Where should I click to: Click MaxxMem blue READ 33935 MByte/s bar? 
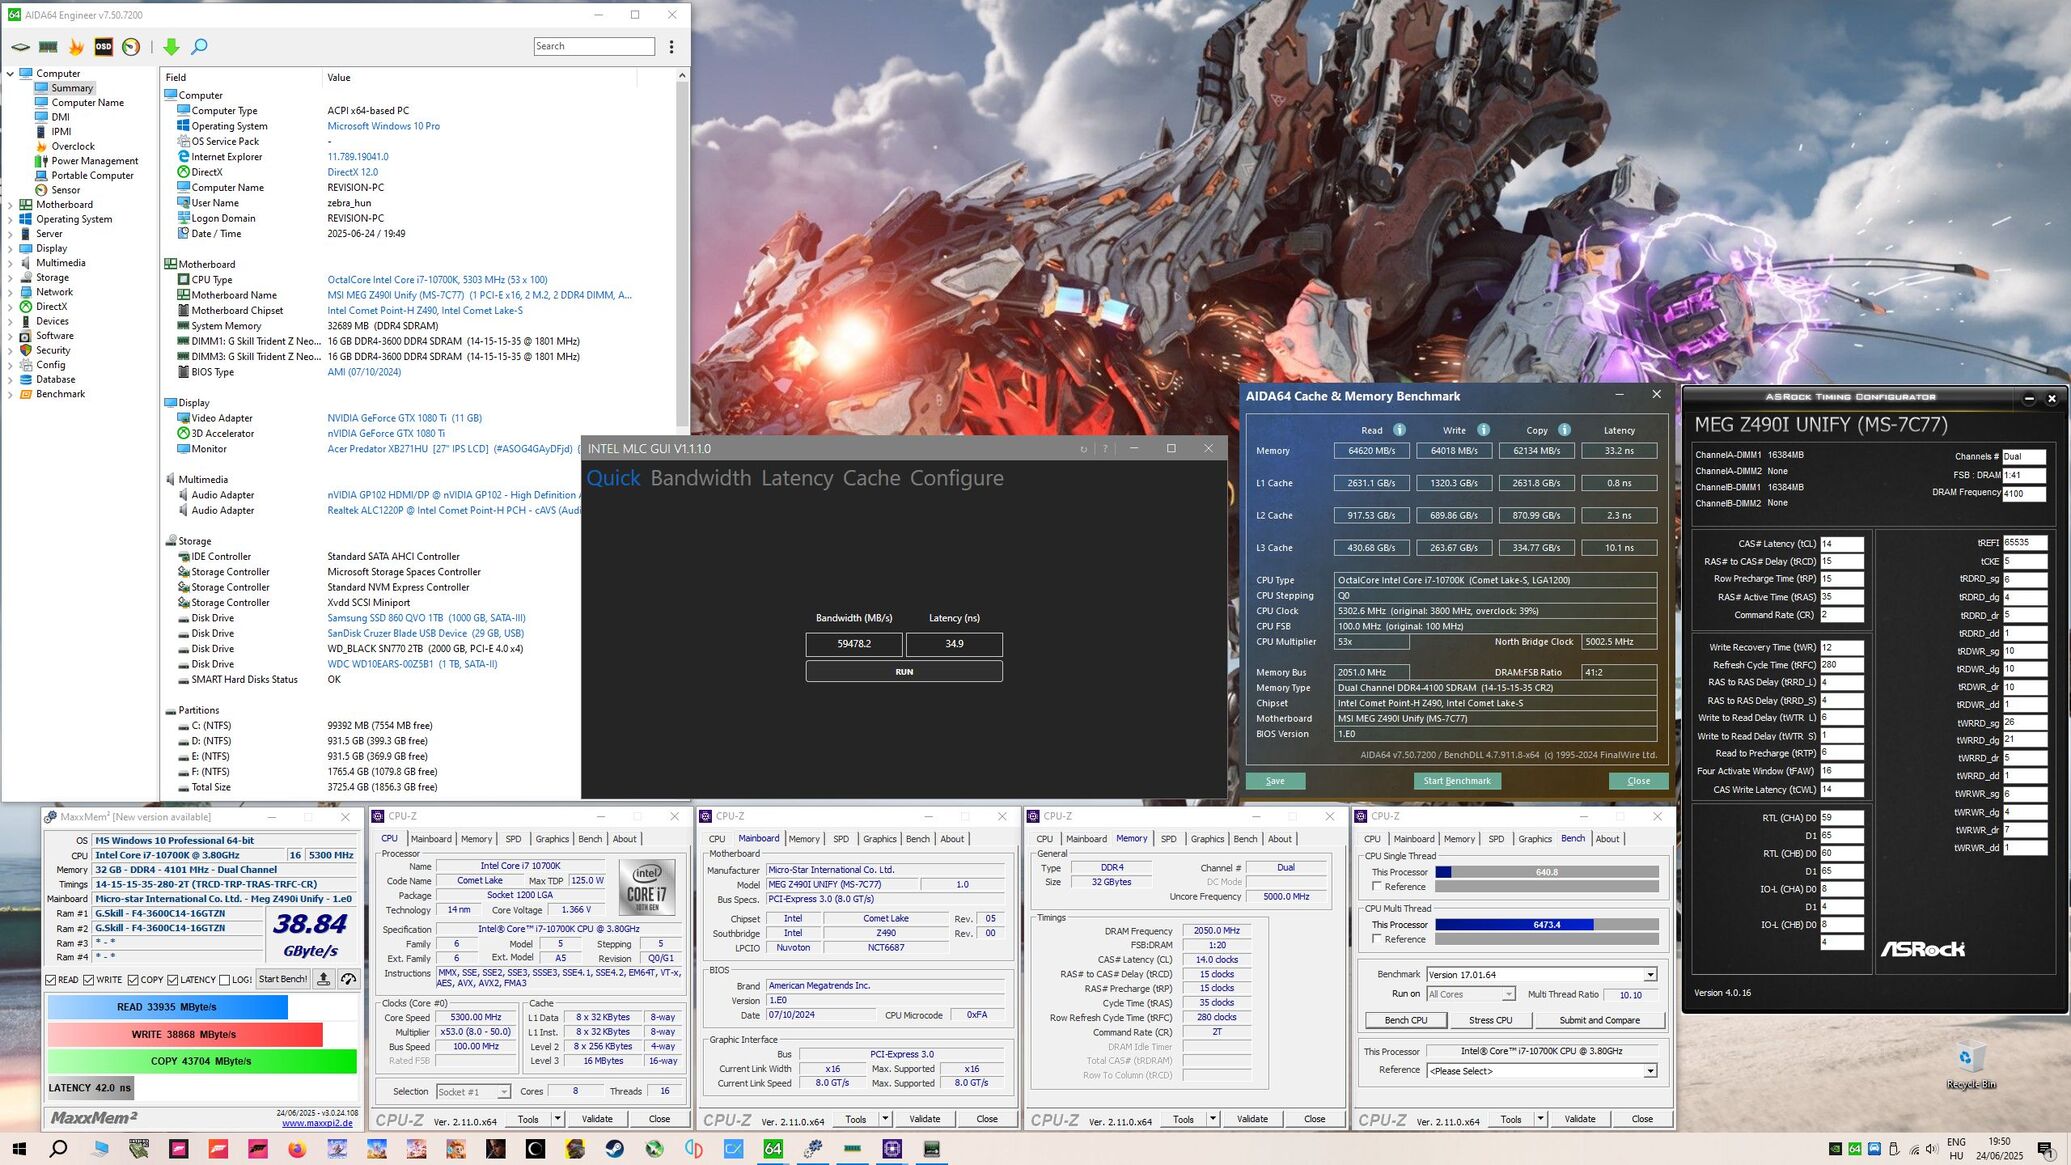(x=167, y=1007)
